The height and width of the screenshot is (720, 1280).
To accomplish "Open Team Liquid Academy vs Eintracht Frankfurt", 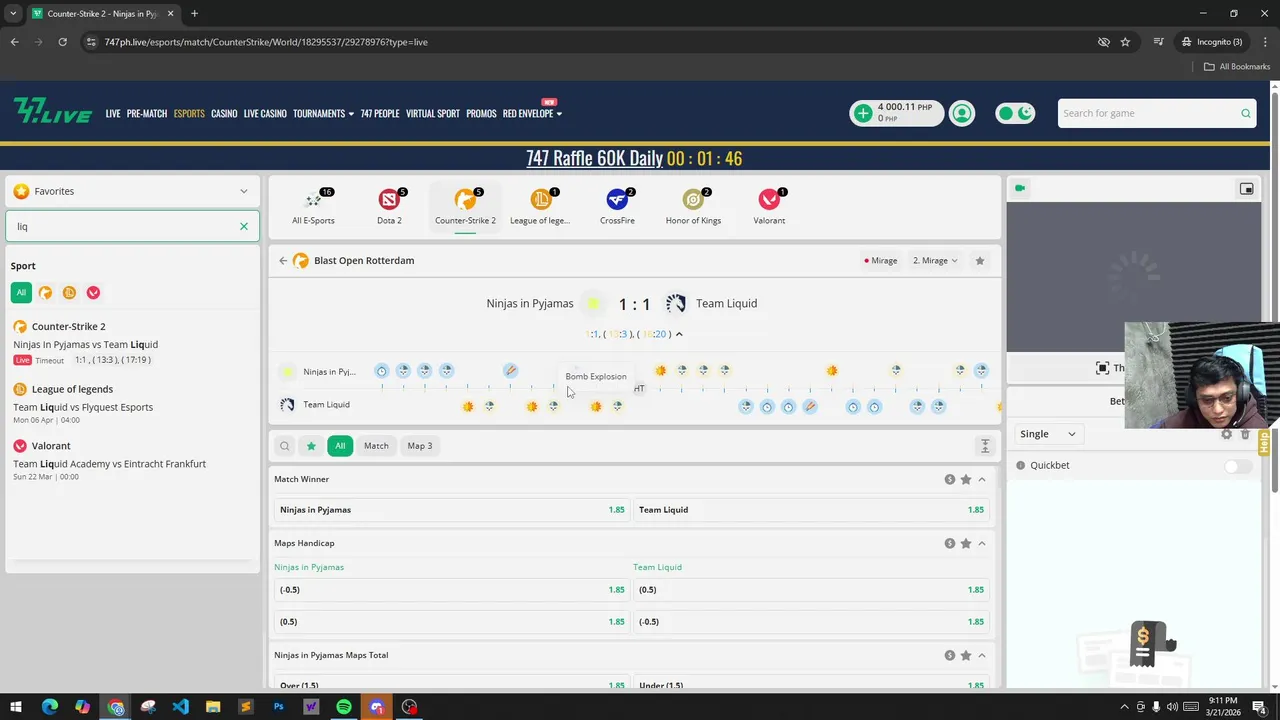I will [x=110, y=464].
